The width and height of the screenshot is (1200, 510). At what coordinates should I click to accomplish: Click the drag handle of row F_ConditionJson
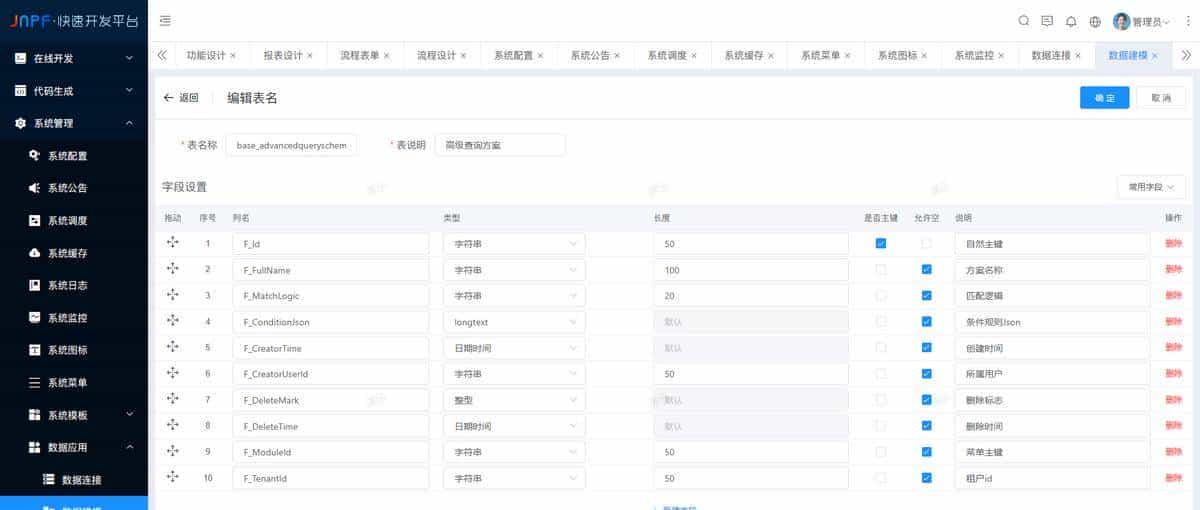pos(172,321)
